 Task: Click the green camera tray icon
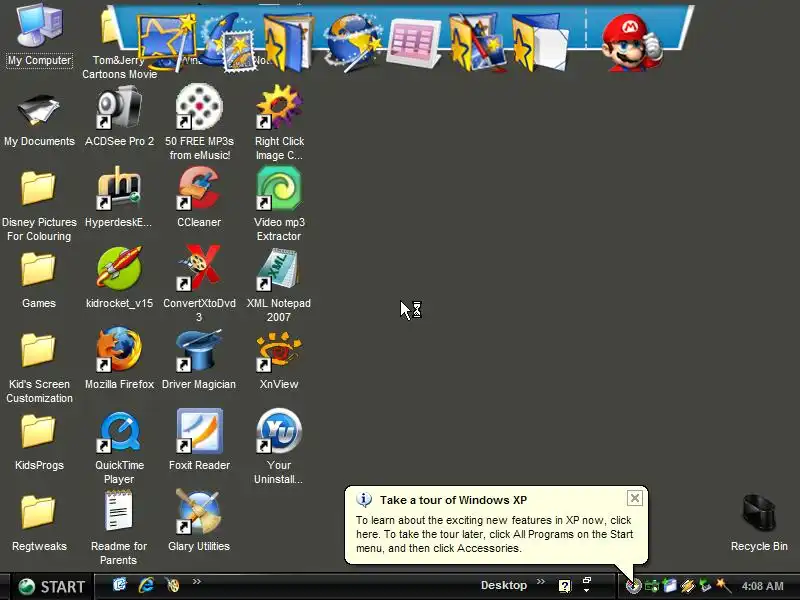point(652,586)
